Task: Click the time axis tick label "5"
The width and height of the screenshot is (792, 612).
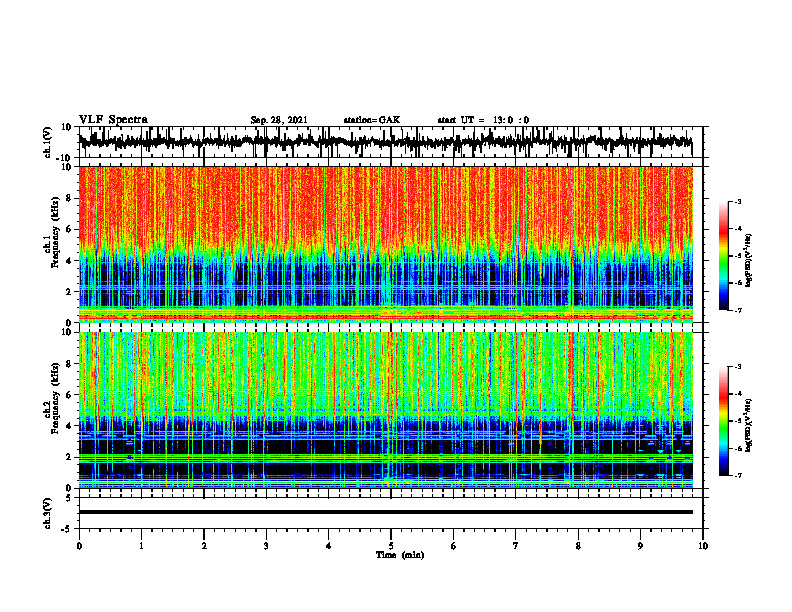Action: click(x=391, y=546)
